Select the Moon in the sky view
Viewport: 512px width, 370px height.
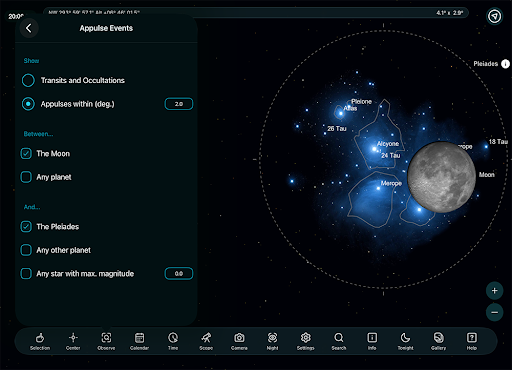(x=441, y=177)
